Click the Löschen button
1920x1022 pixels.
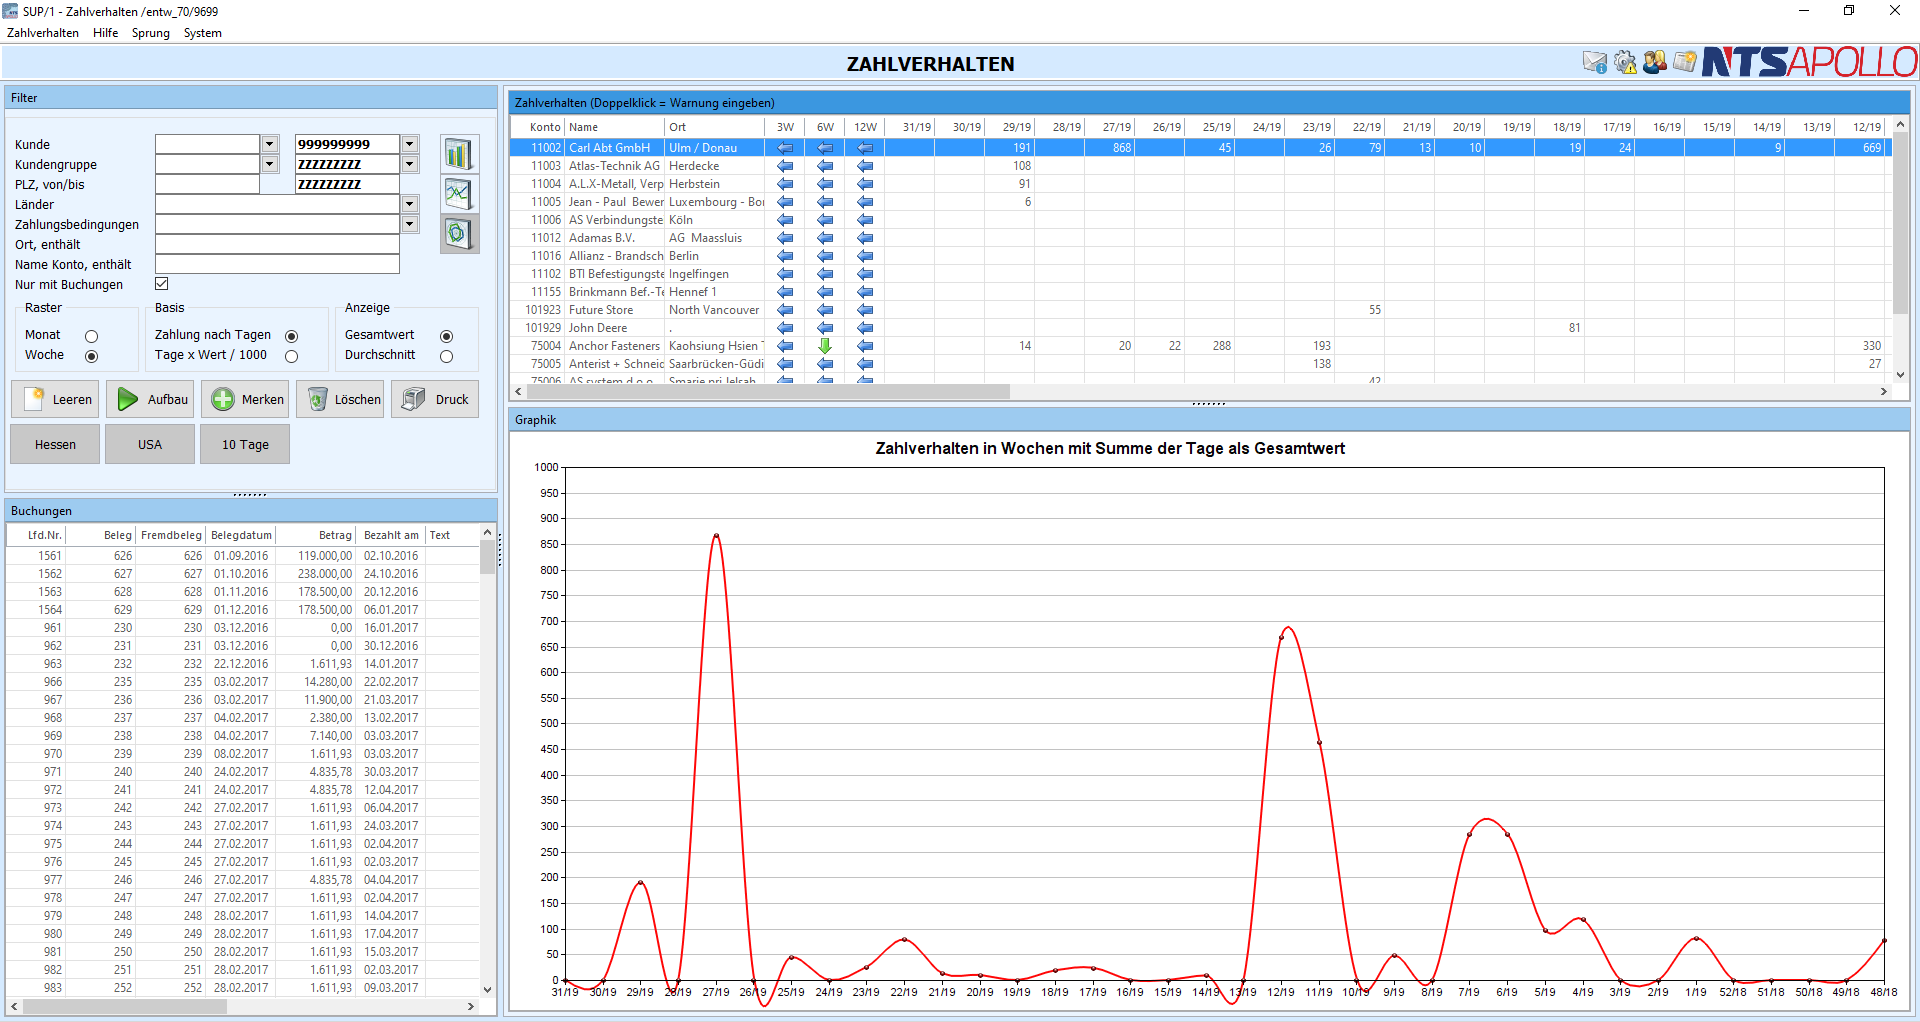(341, 399)
